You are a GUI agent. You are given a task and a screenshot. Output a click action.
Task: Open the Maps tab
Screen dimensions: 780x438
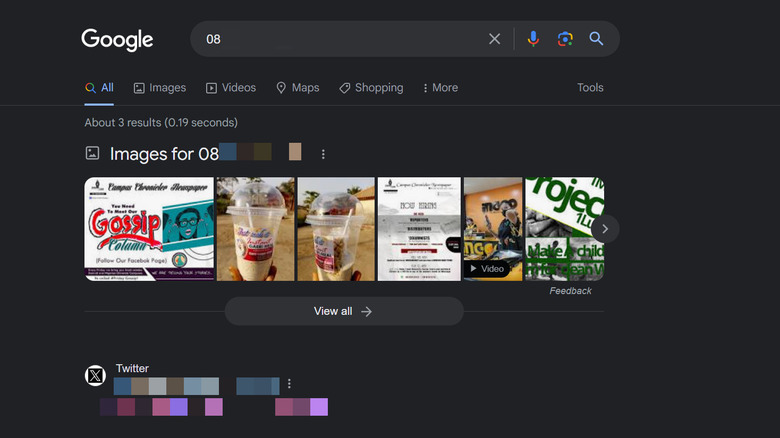[x=297, y=88]
